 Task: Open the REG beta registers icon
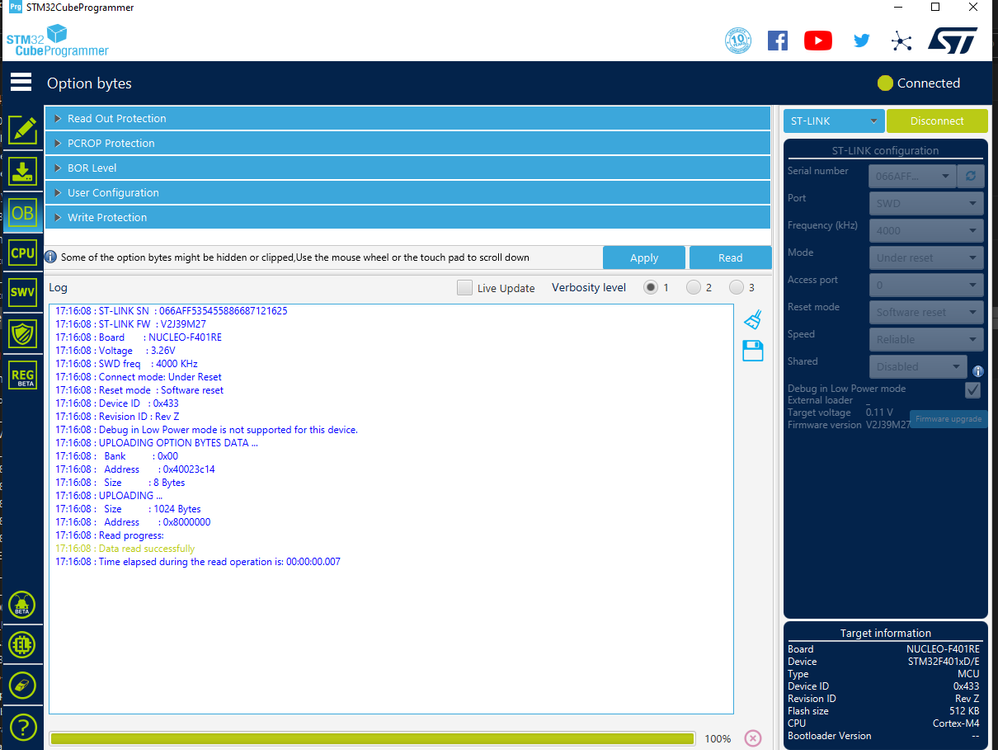23,376
